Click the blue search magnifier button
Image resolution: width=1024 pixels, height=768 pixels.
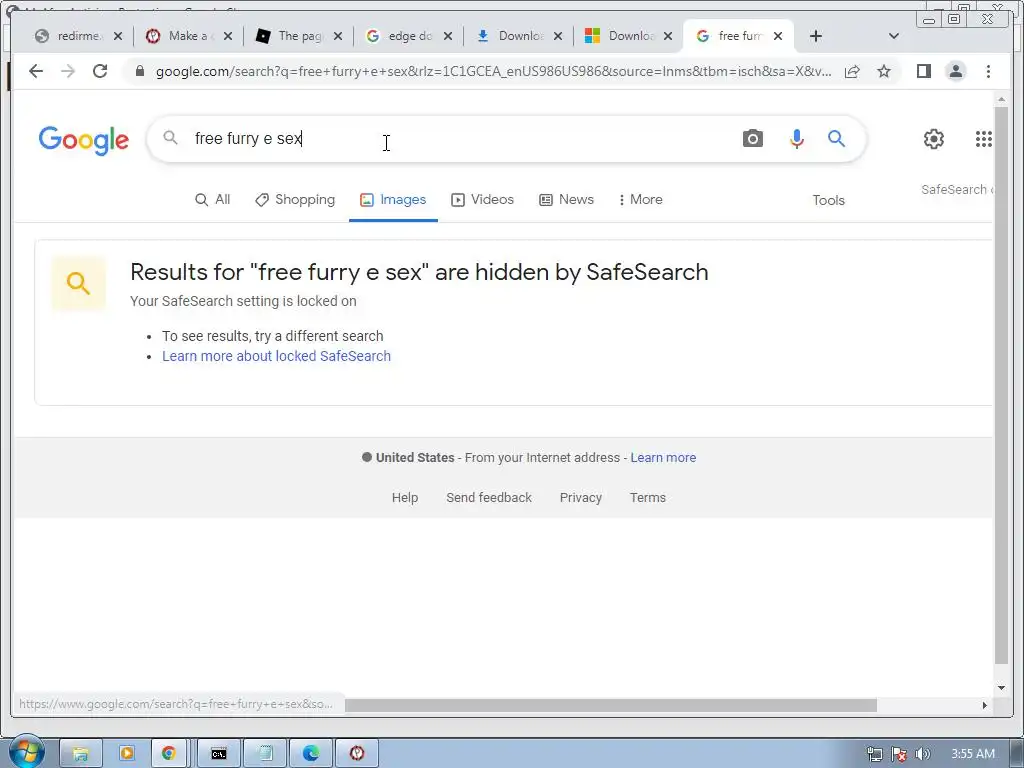tap(837, 138)
